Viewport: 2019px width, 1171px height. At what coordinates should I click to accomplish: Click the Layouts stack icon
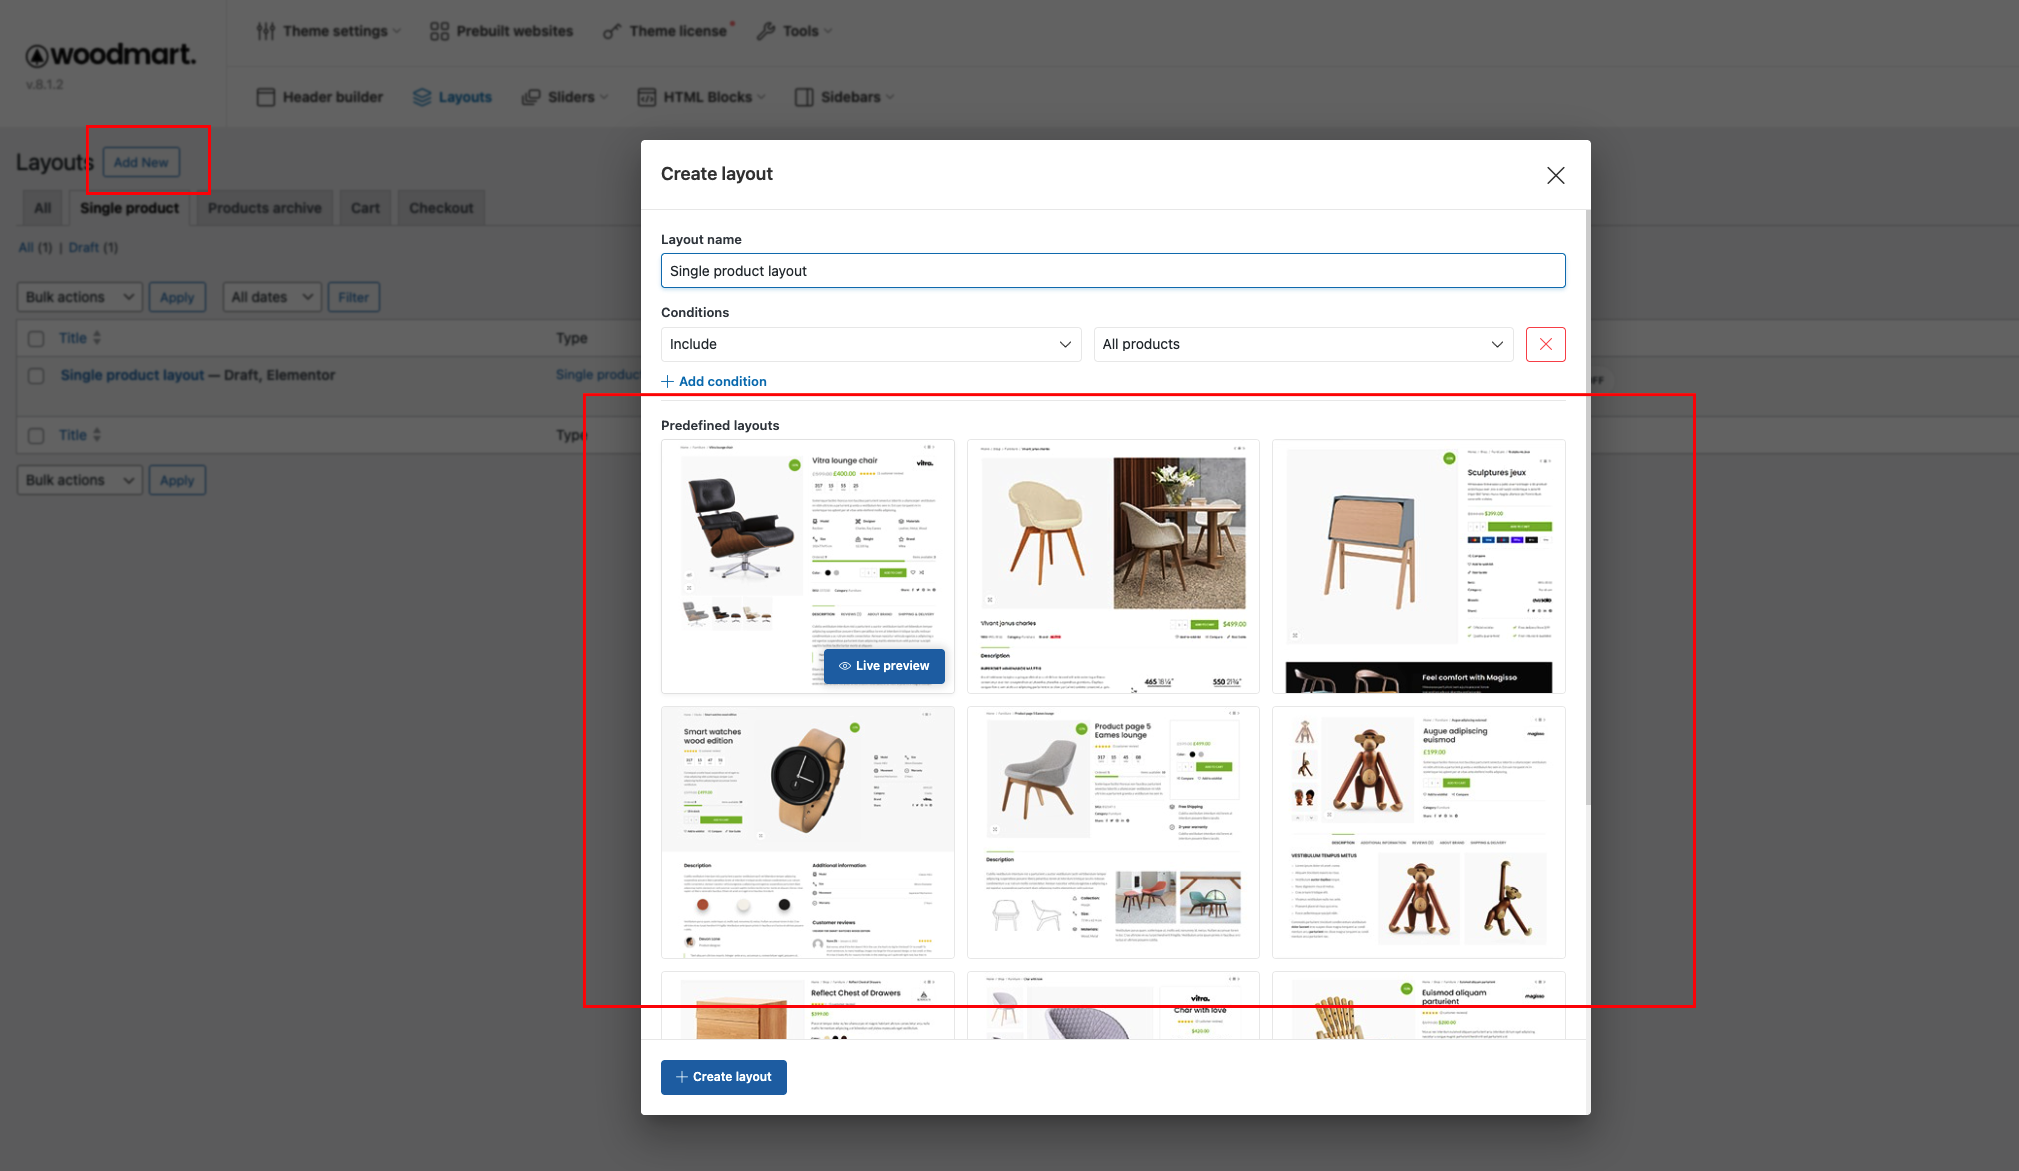point(422,97)
